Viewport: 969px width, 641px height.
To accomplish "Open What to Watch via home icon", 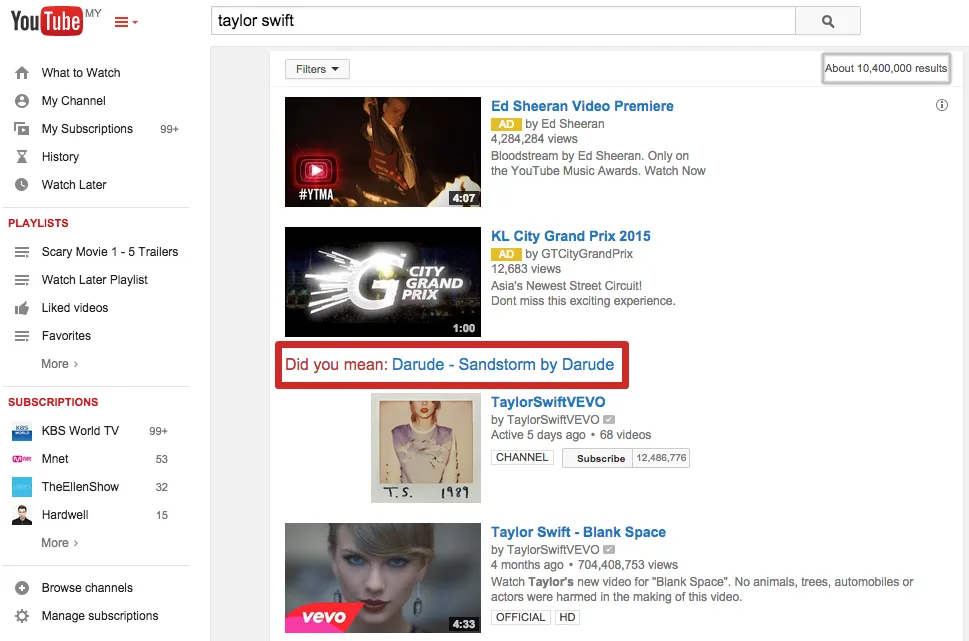I will pos(20,72).
